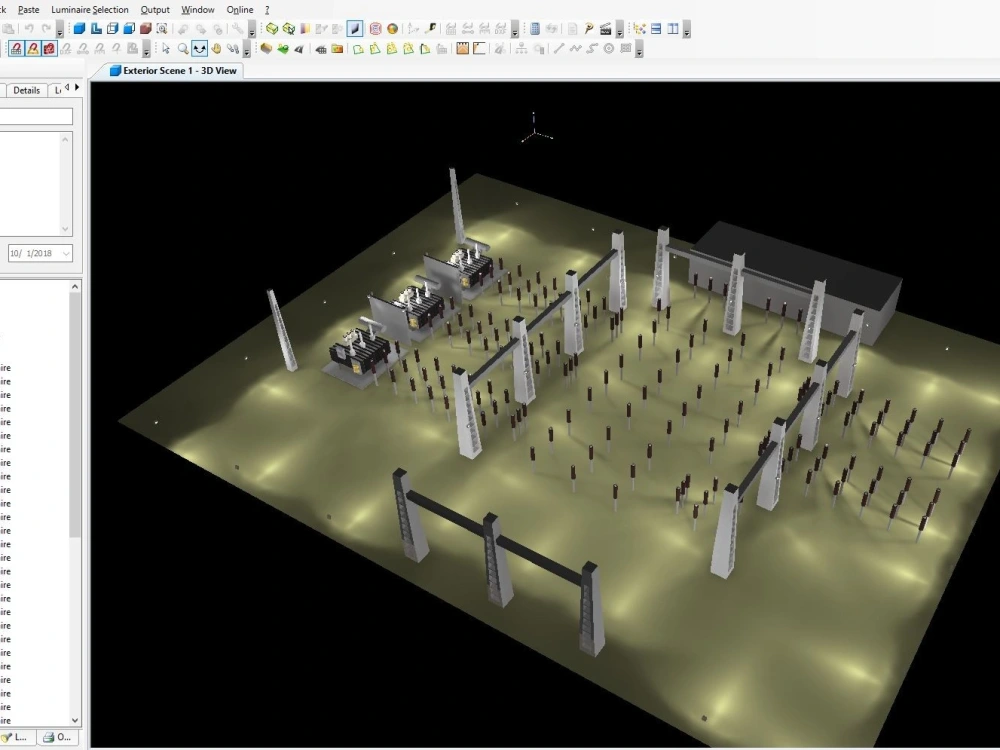Open the movie maker clapperboard tool
This screenshot has height=750, width=1000.
point(606,28)
